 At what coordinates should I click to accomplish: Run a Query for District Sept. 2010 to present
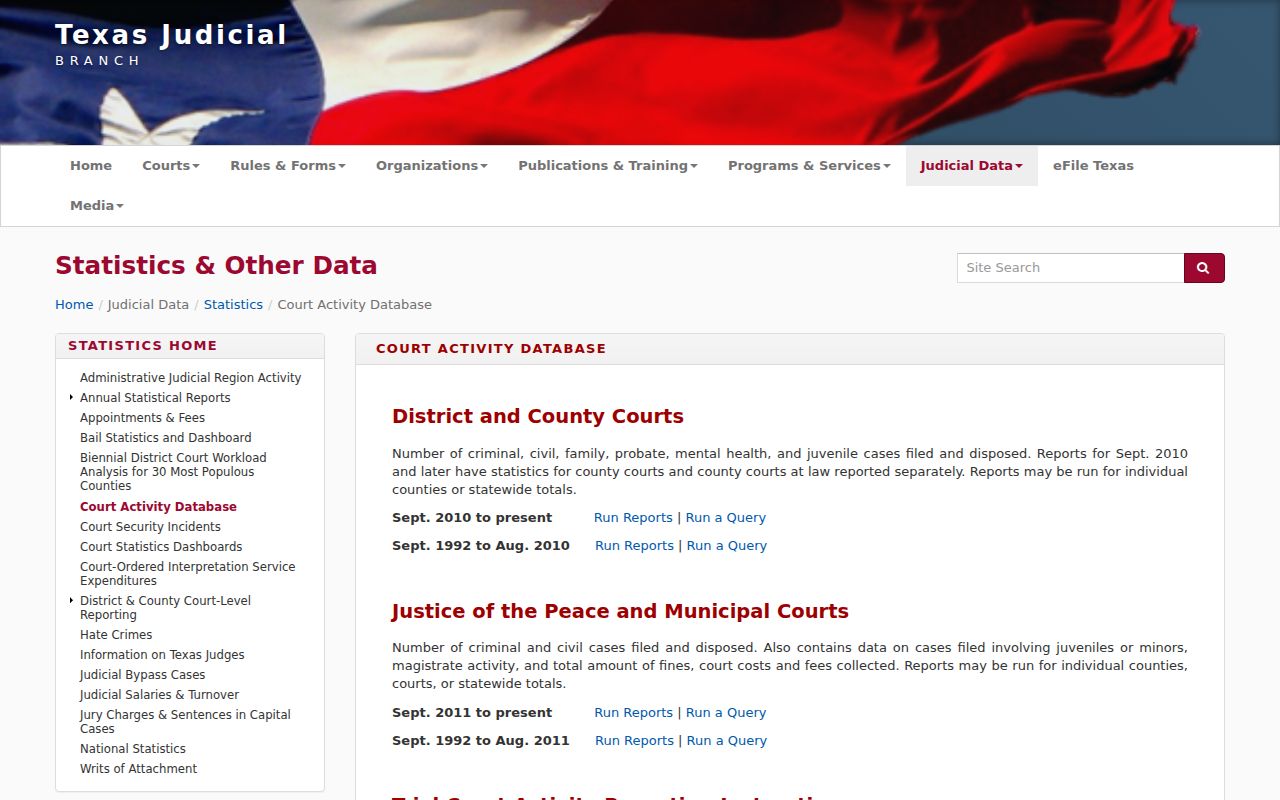click(726, 518)
